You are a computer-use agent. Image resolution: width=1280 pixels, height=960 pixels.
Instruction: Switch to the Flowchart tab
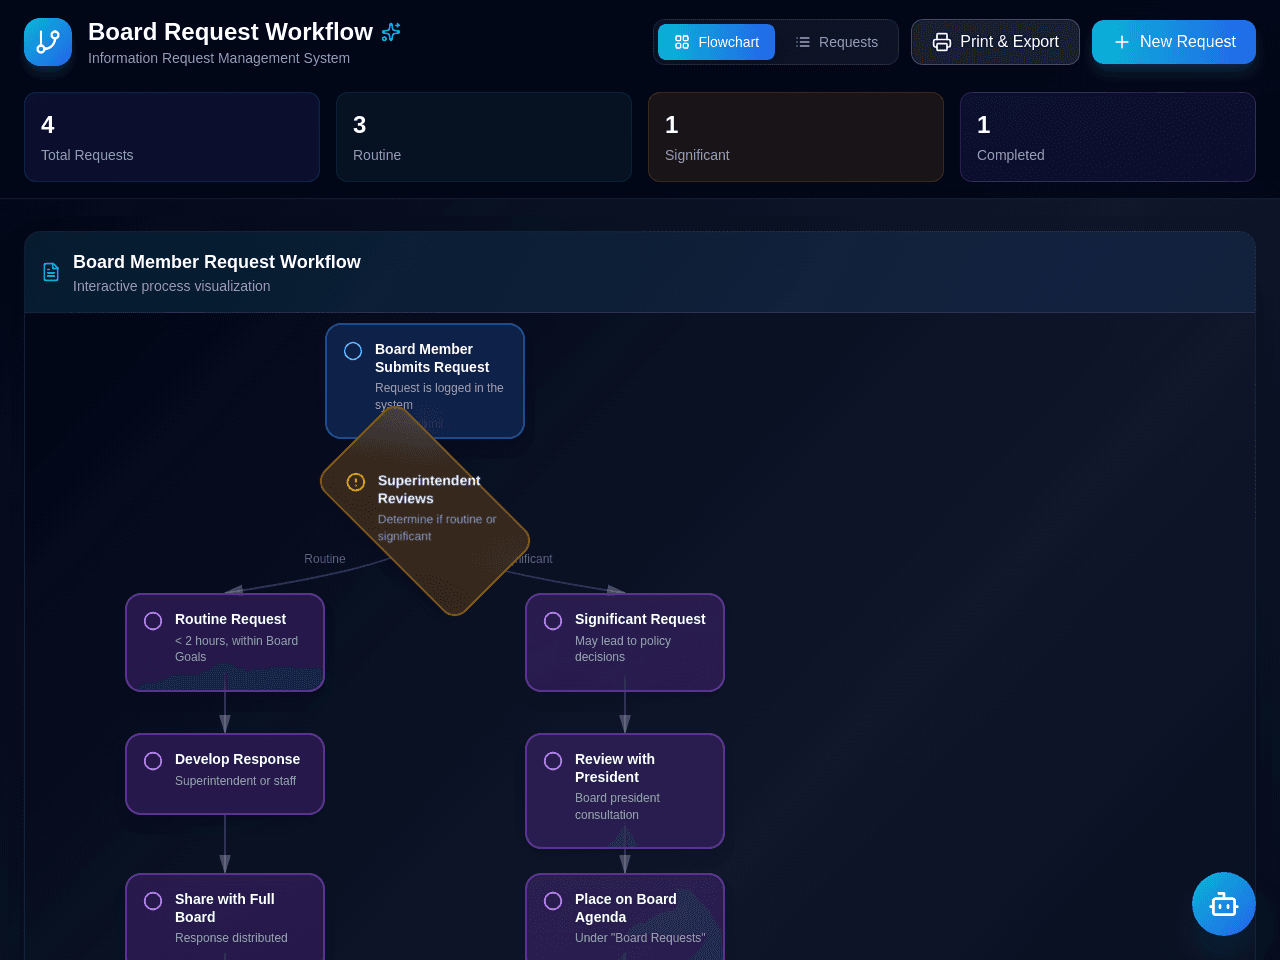pos(716,42)
